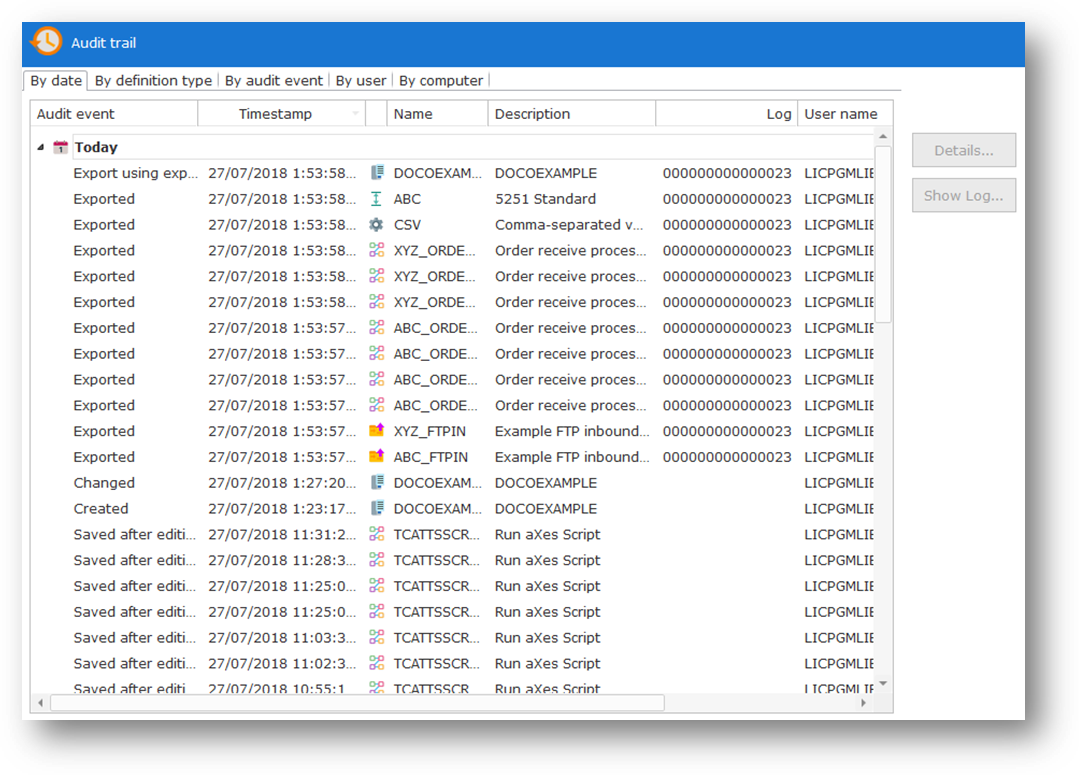Open the Timestamp column sort arrow

[x=355, y=114]
